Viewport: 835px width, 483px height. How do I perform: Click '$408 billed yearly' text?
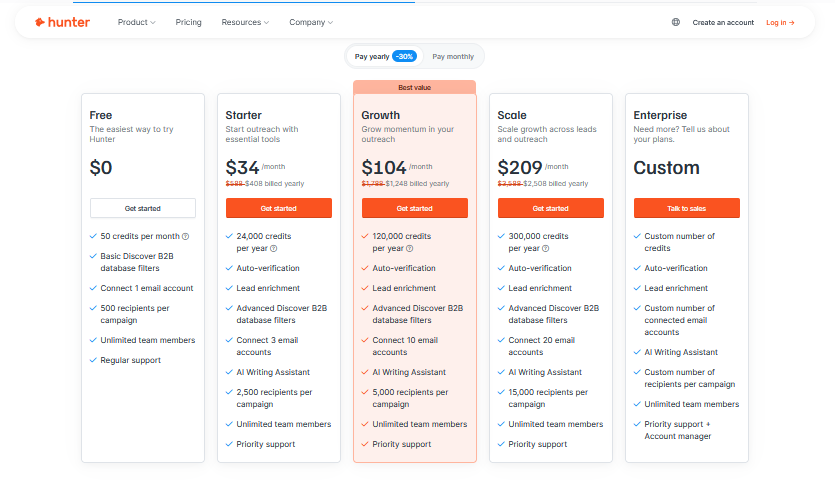tap(274, 184)
